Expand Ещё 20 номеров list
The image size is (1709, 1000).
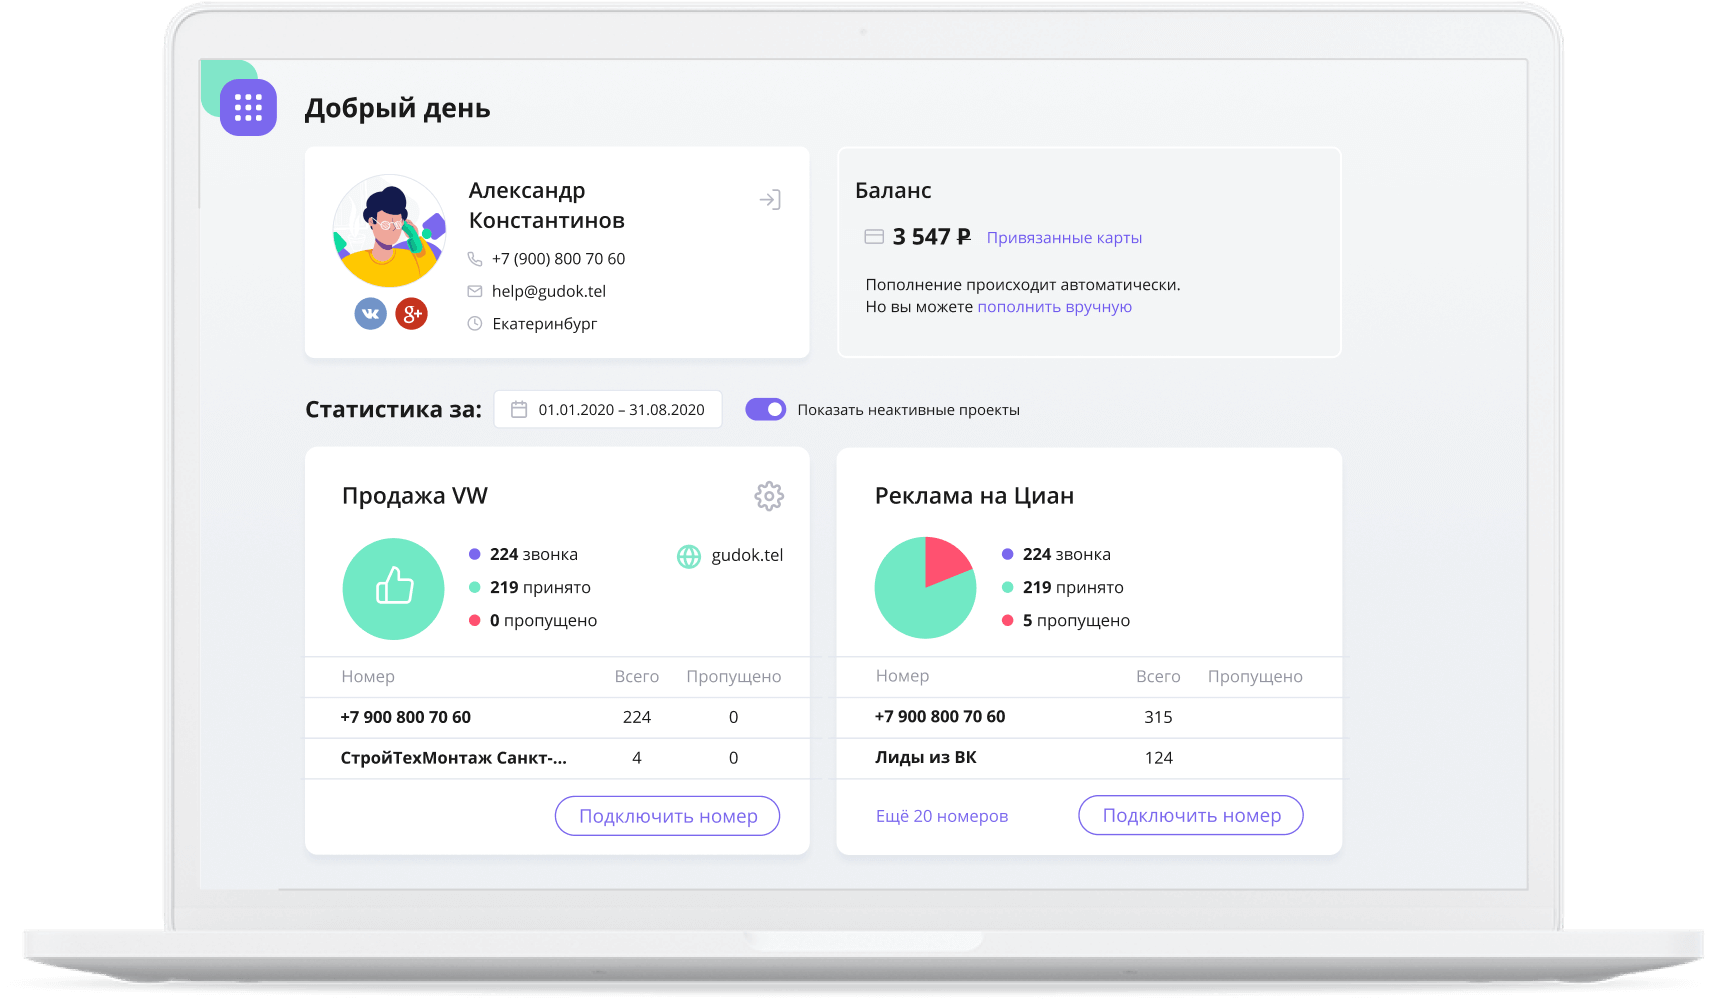pos(941,815)
